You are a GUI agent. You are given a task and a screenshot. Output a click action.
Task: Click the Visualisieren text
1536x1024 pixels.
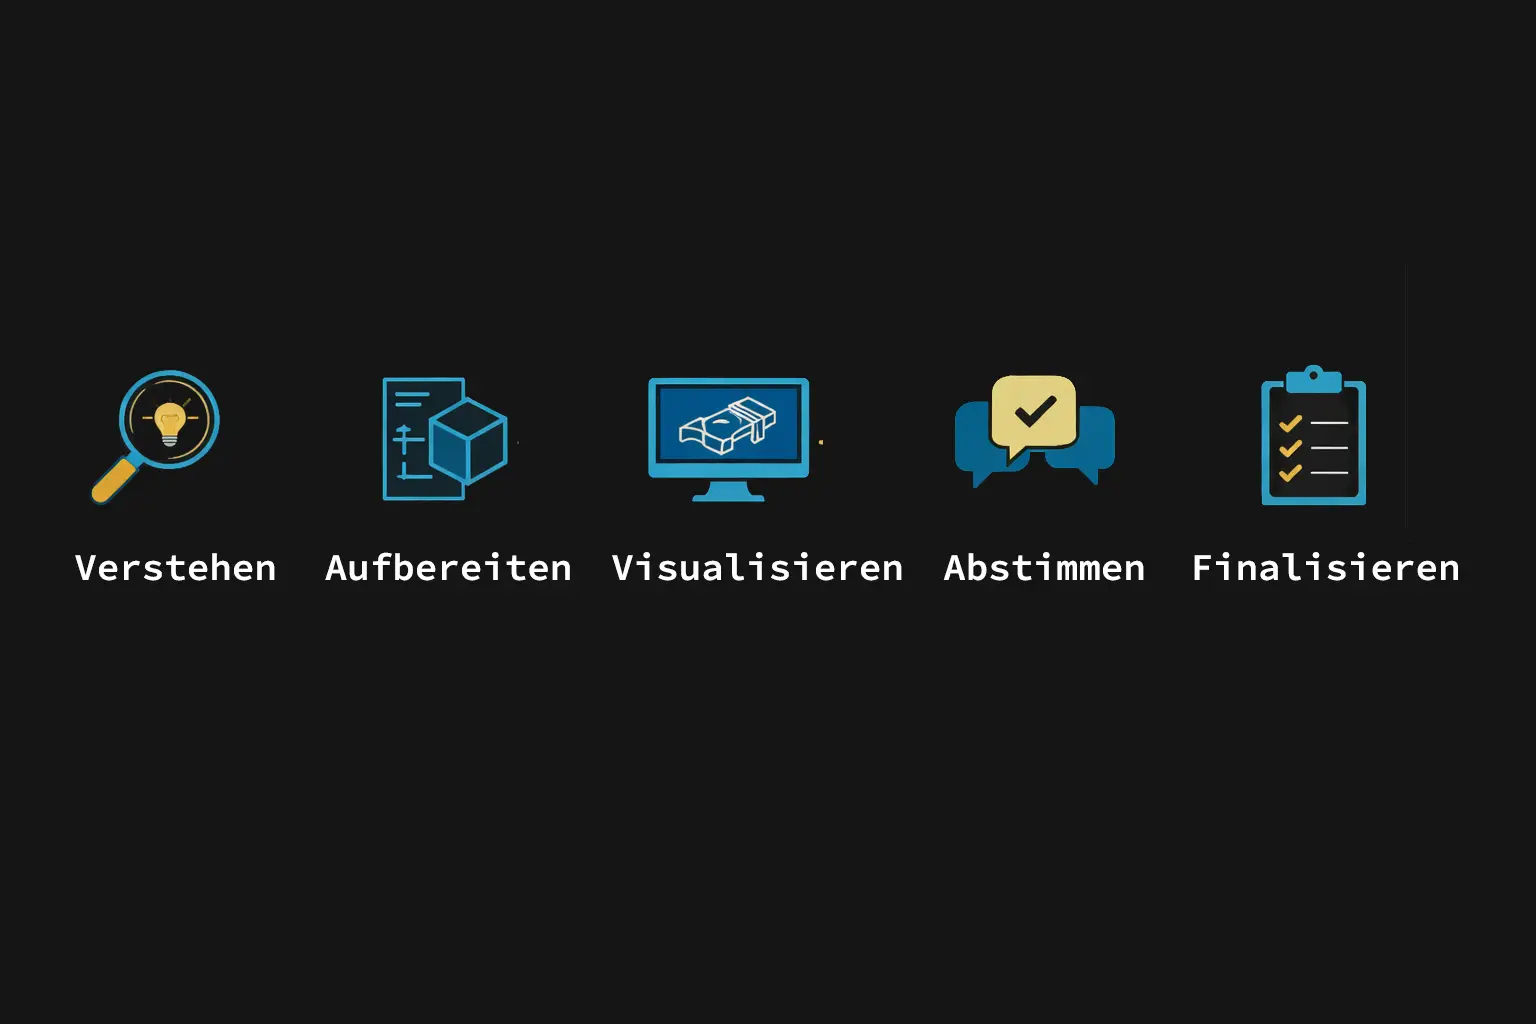pos(758,568)
